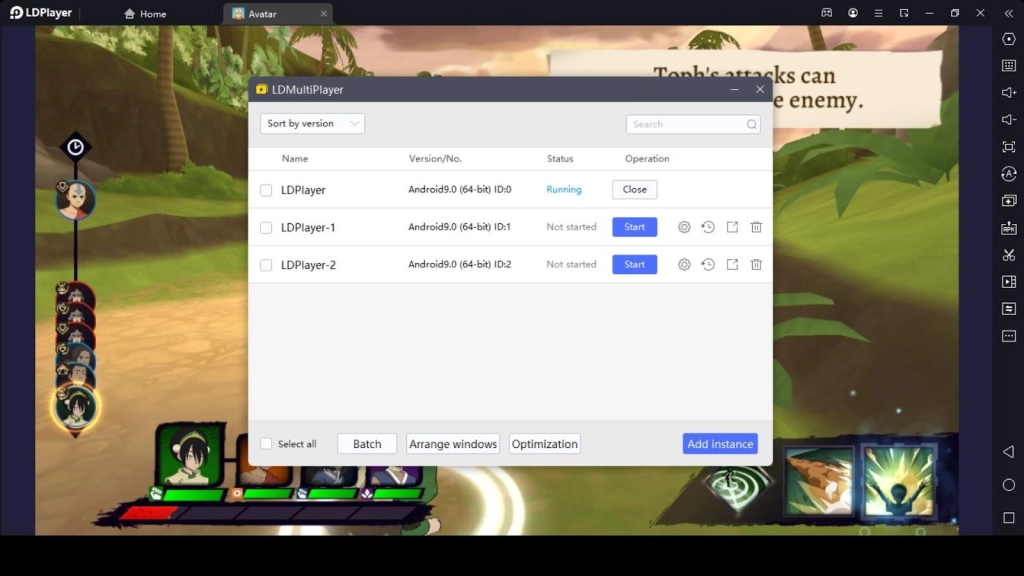Tick the LDPlayer-1 checkbox
The width and height of the screenshot is (1024, 576).
tap(266, 228)
